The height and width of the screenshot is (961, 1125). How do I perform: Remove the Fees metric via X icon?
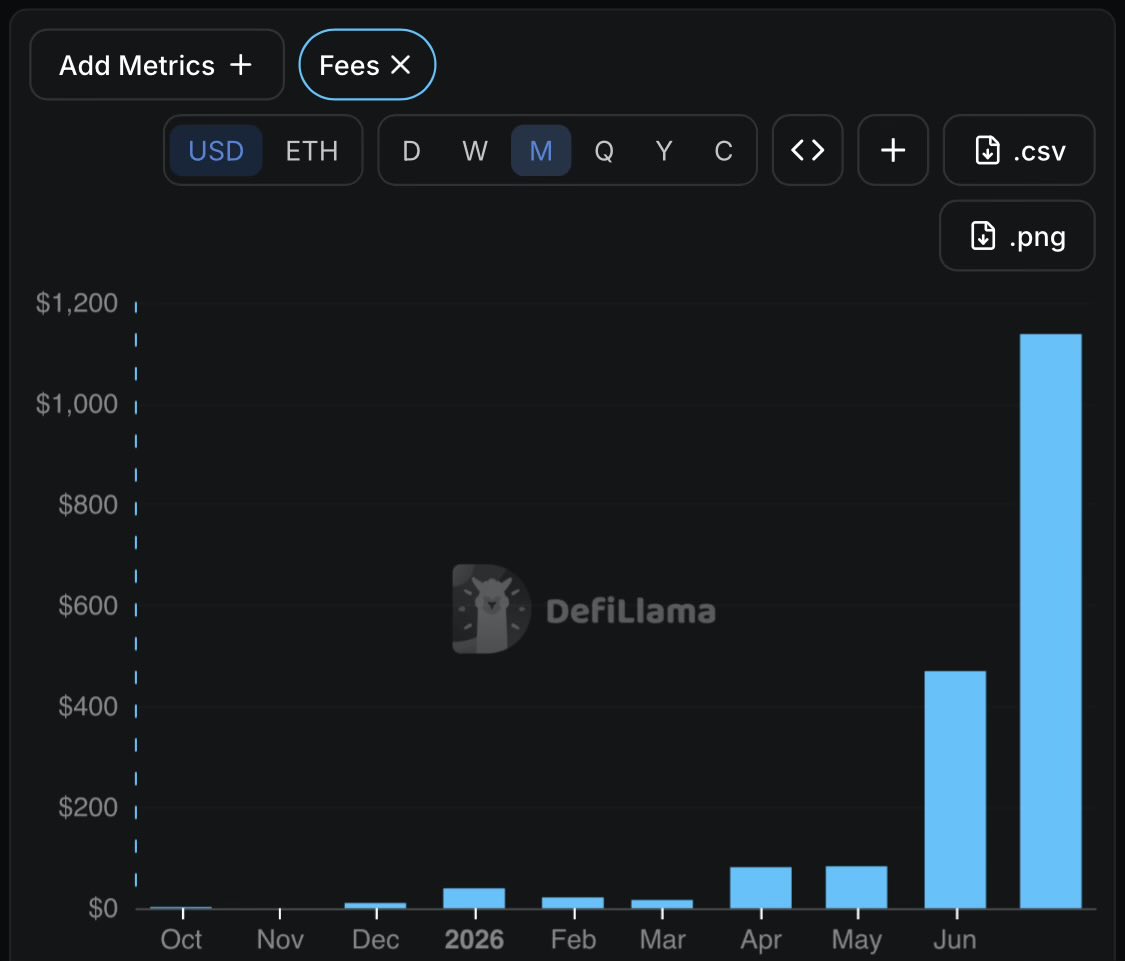coord(401,65)
